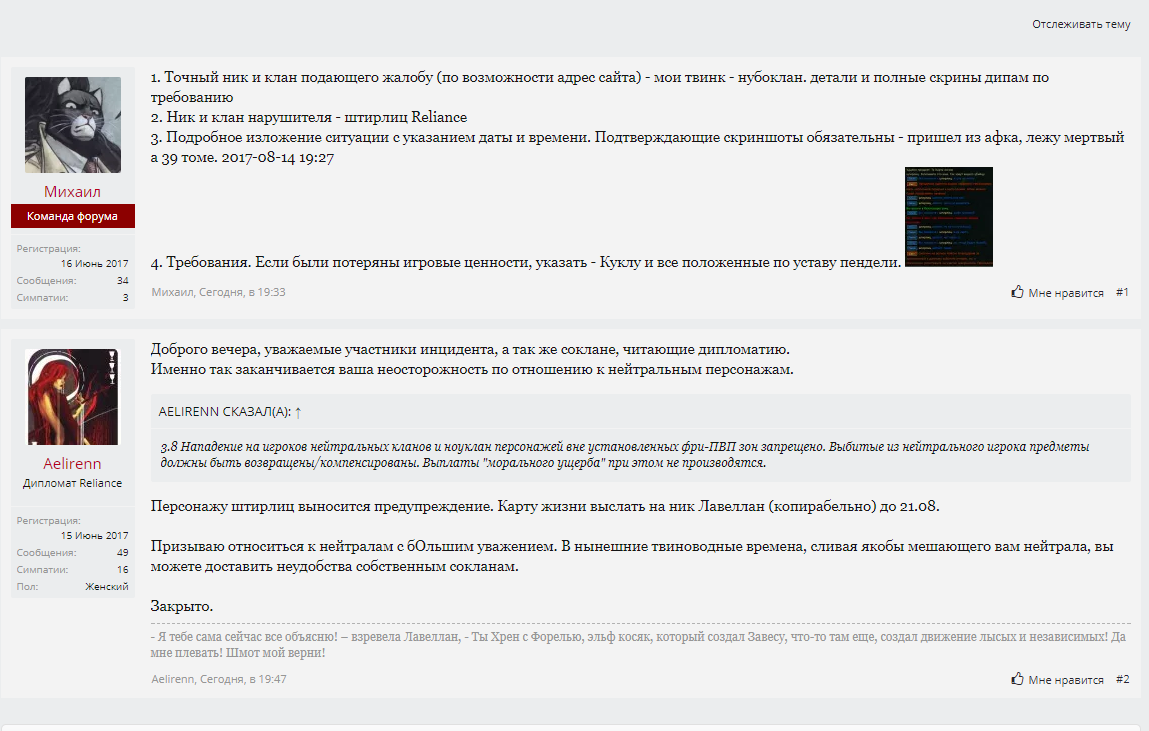Click the thumbs-up icon on Михаил's post

click(1017, 292)
